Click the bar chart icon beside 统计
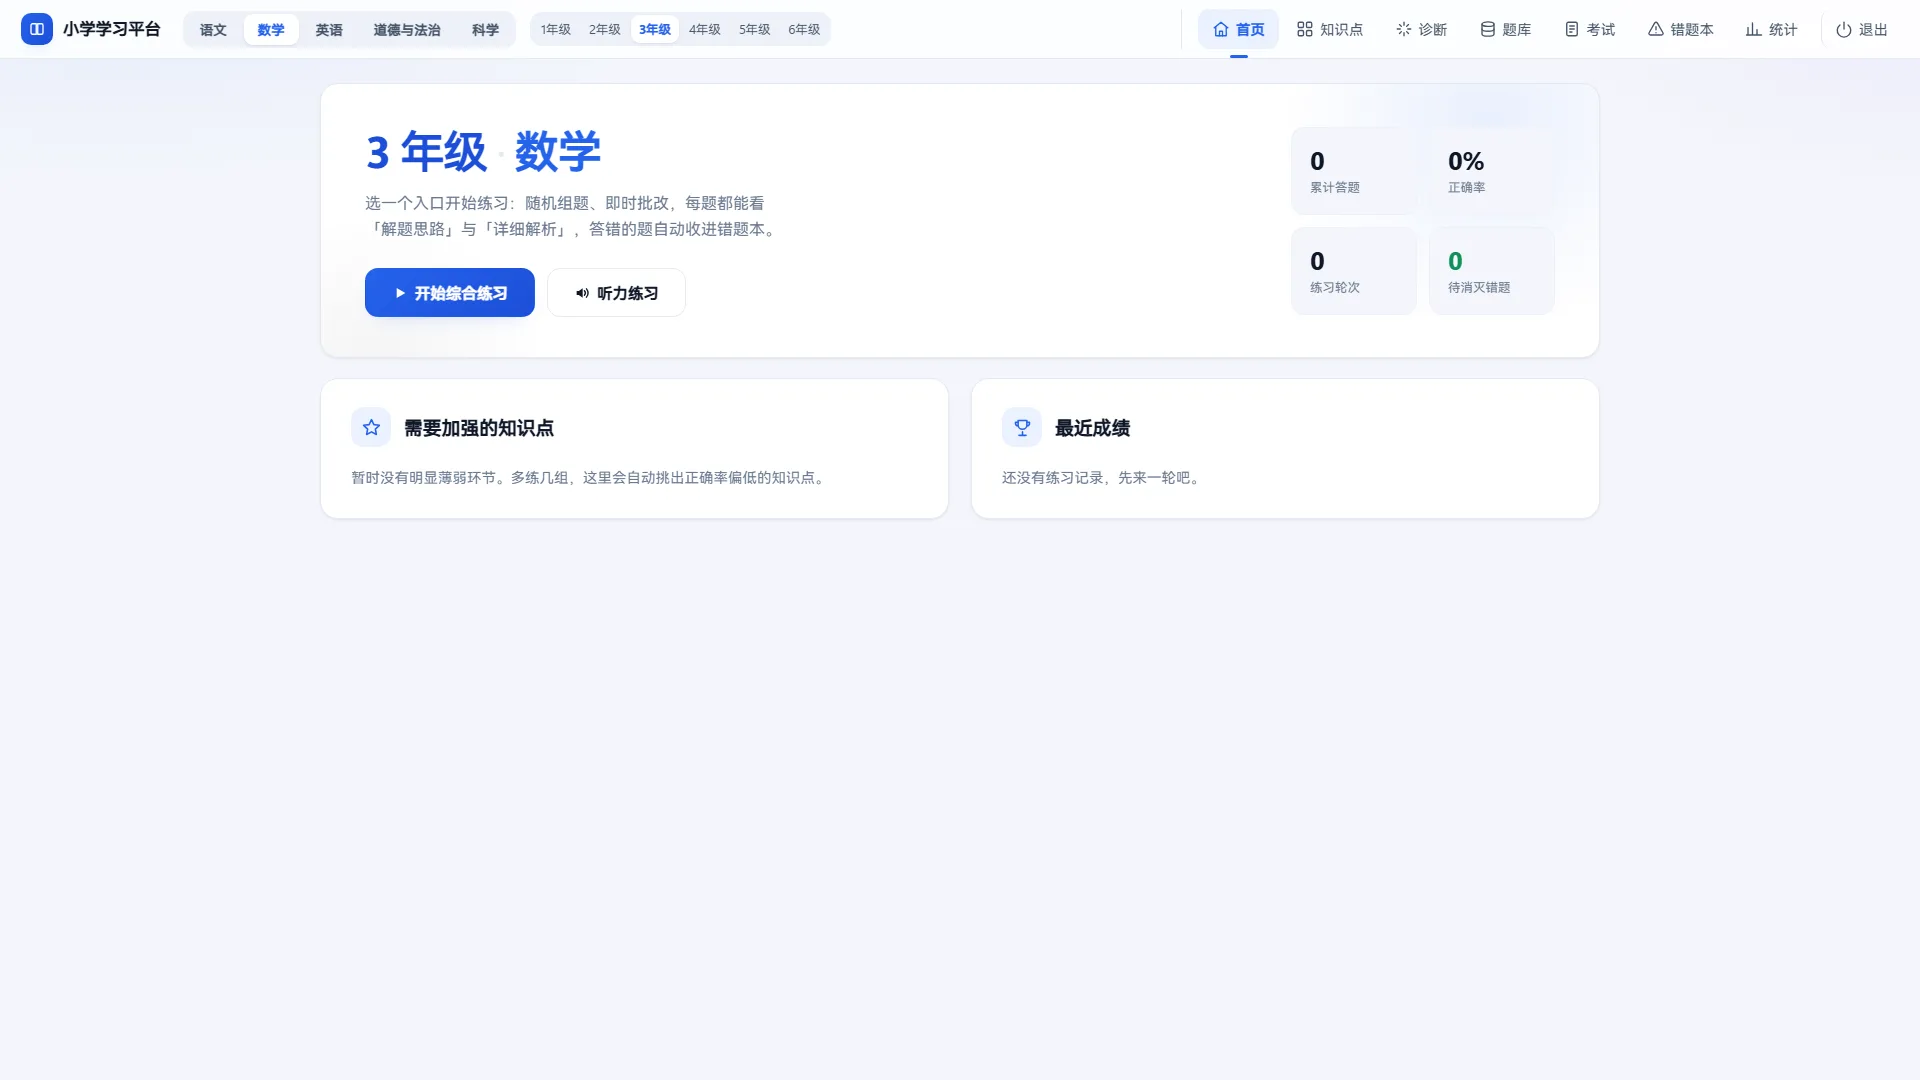This screenshot has height=1080, width=1920. [1753, 29]
